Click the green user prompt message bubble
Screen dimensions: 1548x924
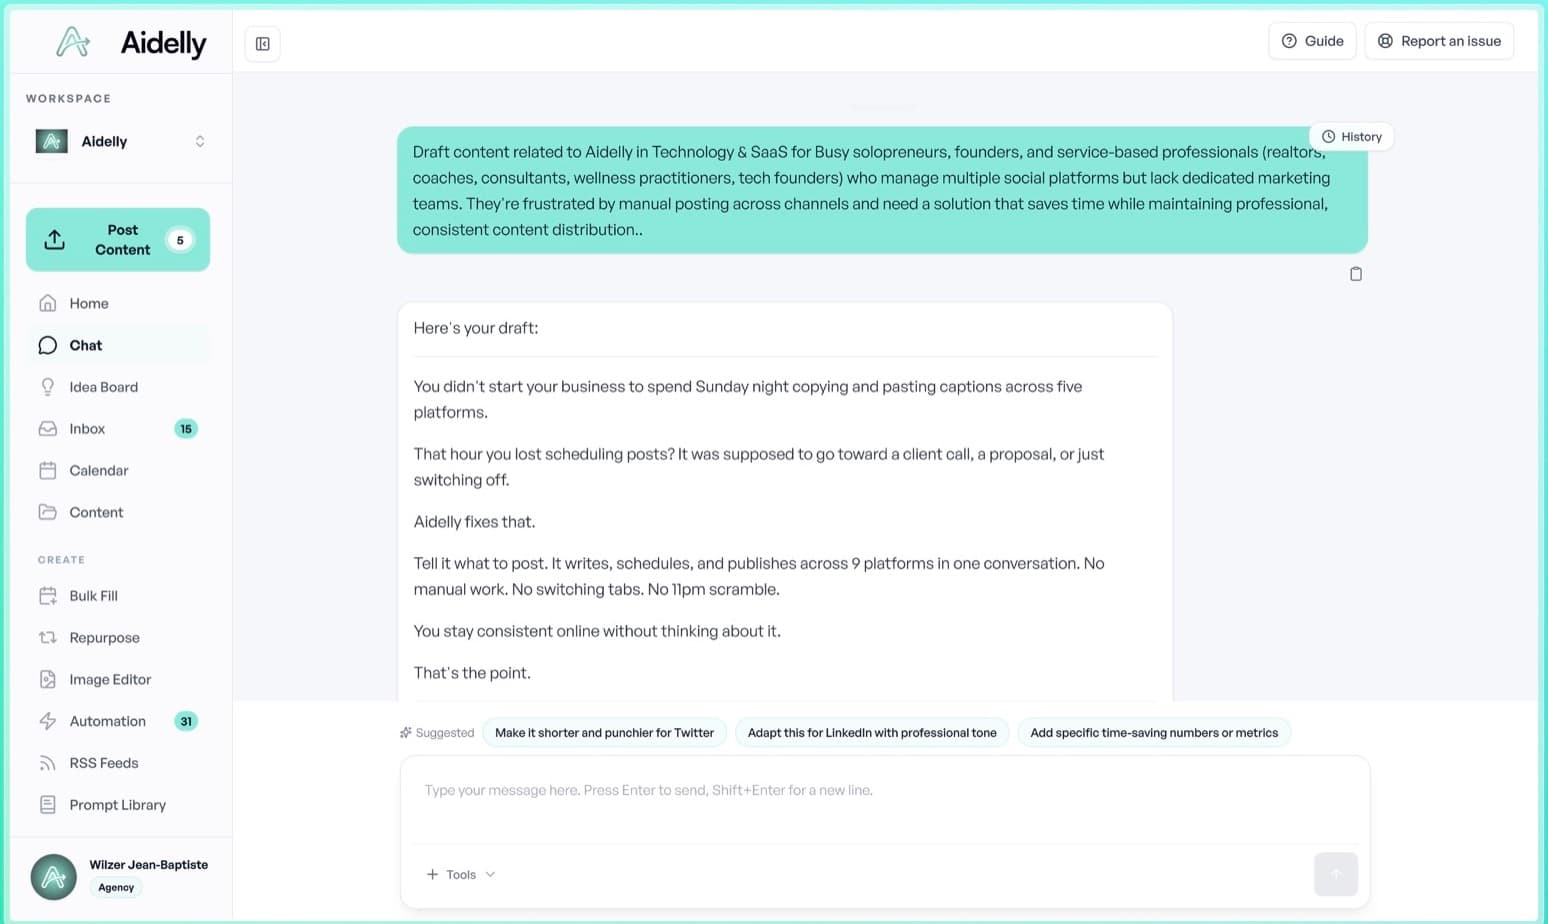coord(882,190)
